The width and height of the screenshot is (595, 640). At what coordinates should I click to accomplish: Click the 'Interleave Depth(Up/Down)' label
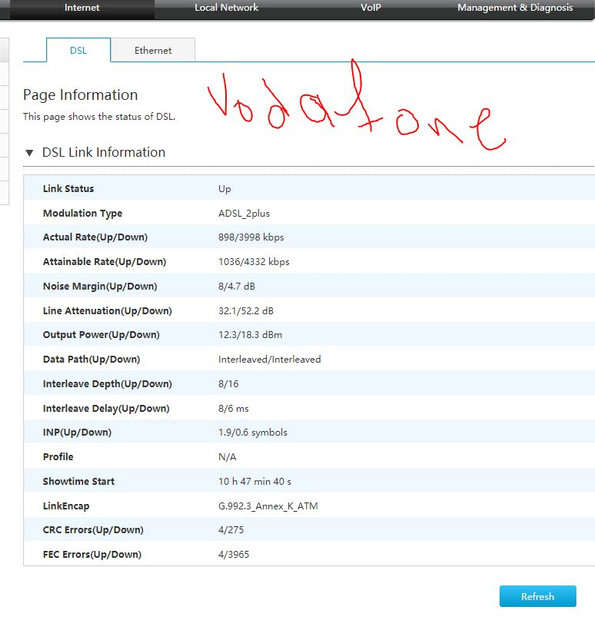click(107, 384)
